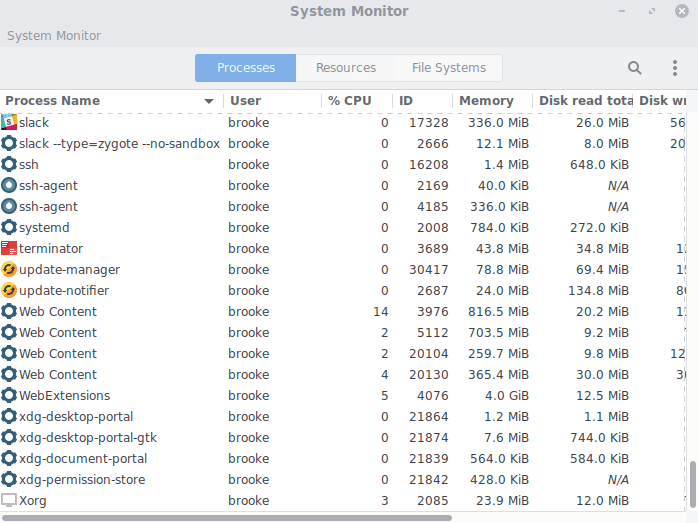This screenshot has height=523, width=698.
Task: Click the WebExtensions gear icon
Action: 9,395
